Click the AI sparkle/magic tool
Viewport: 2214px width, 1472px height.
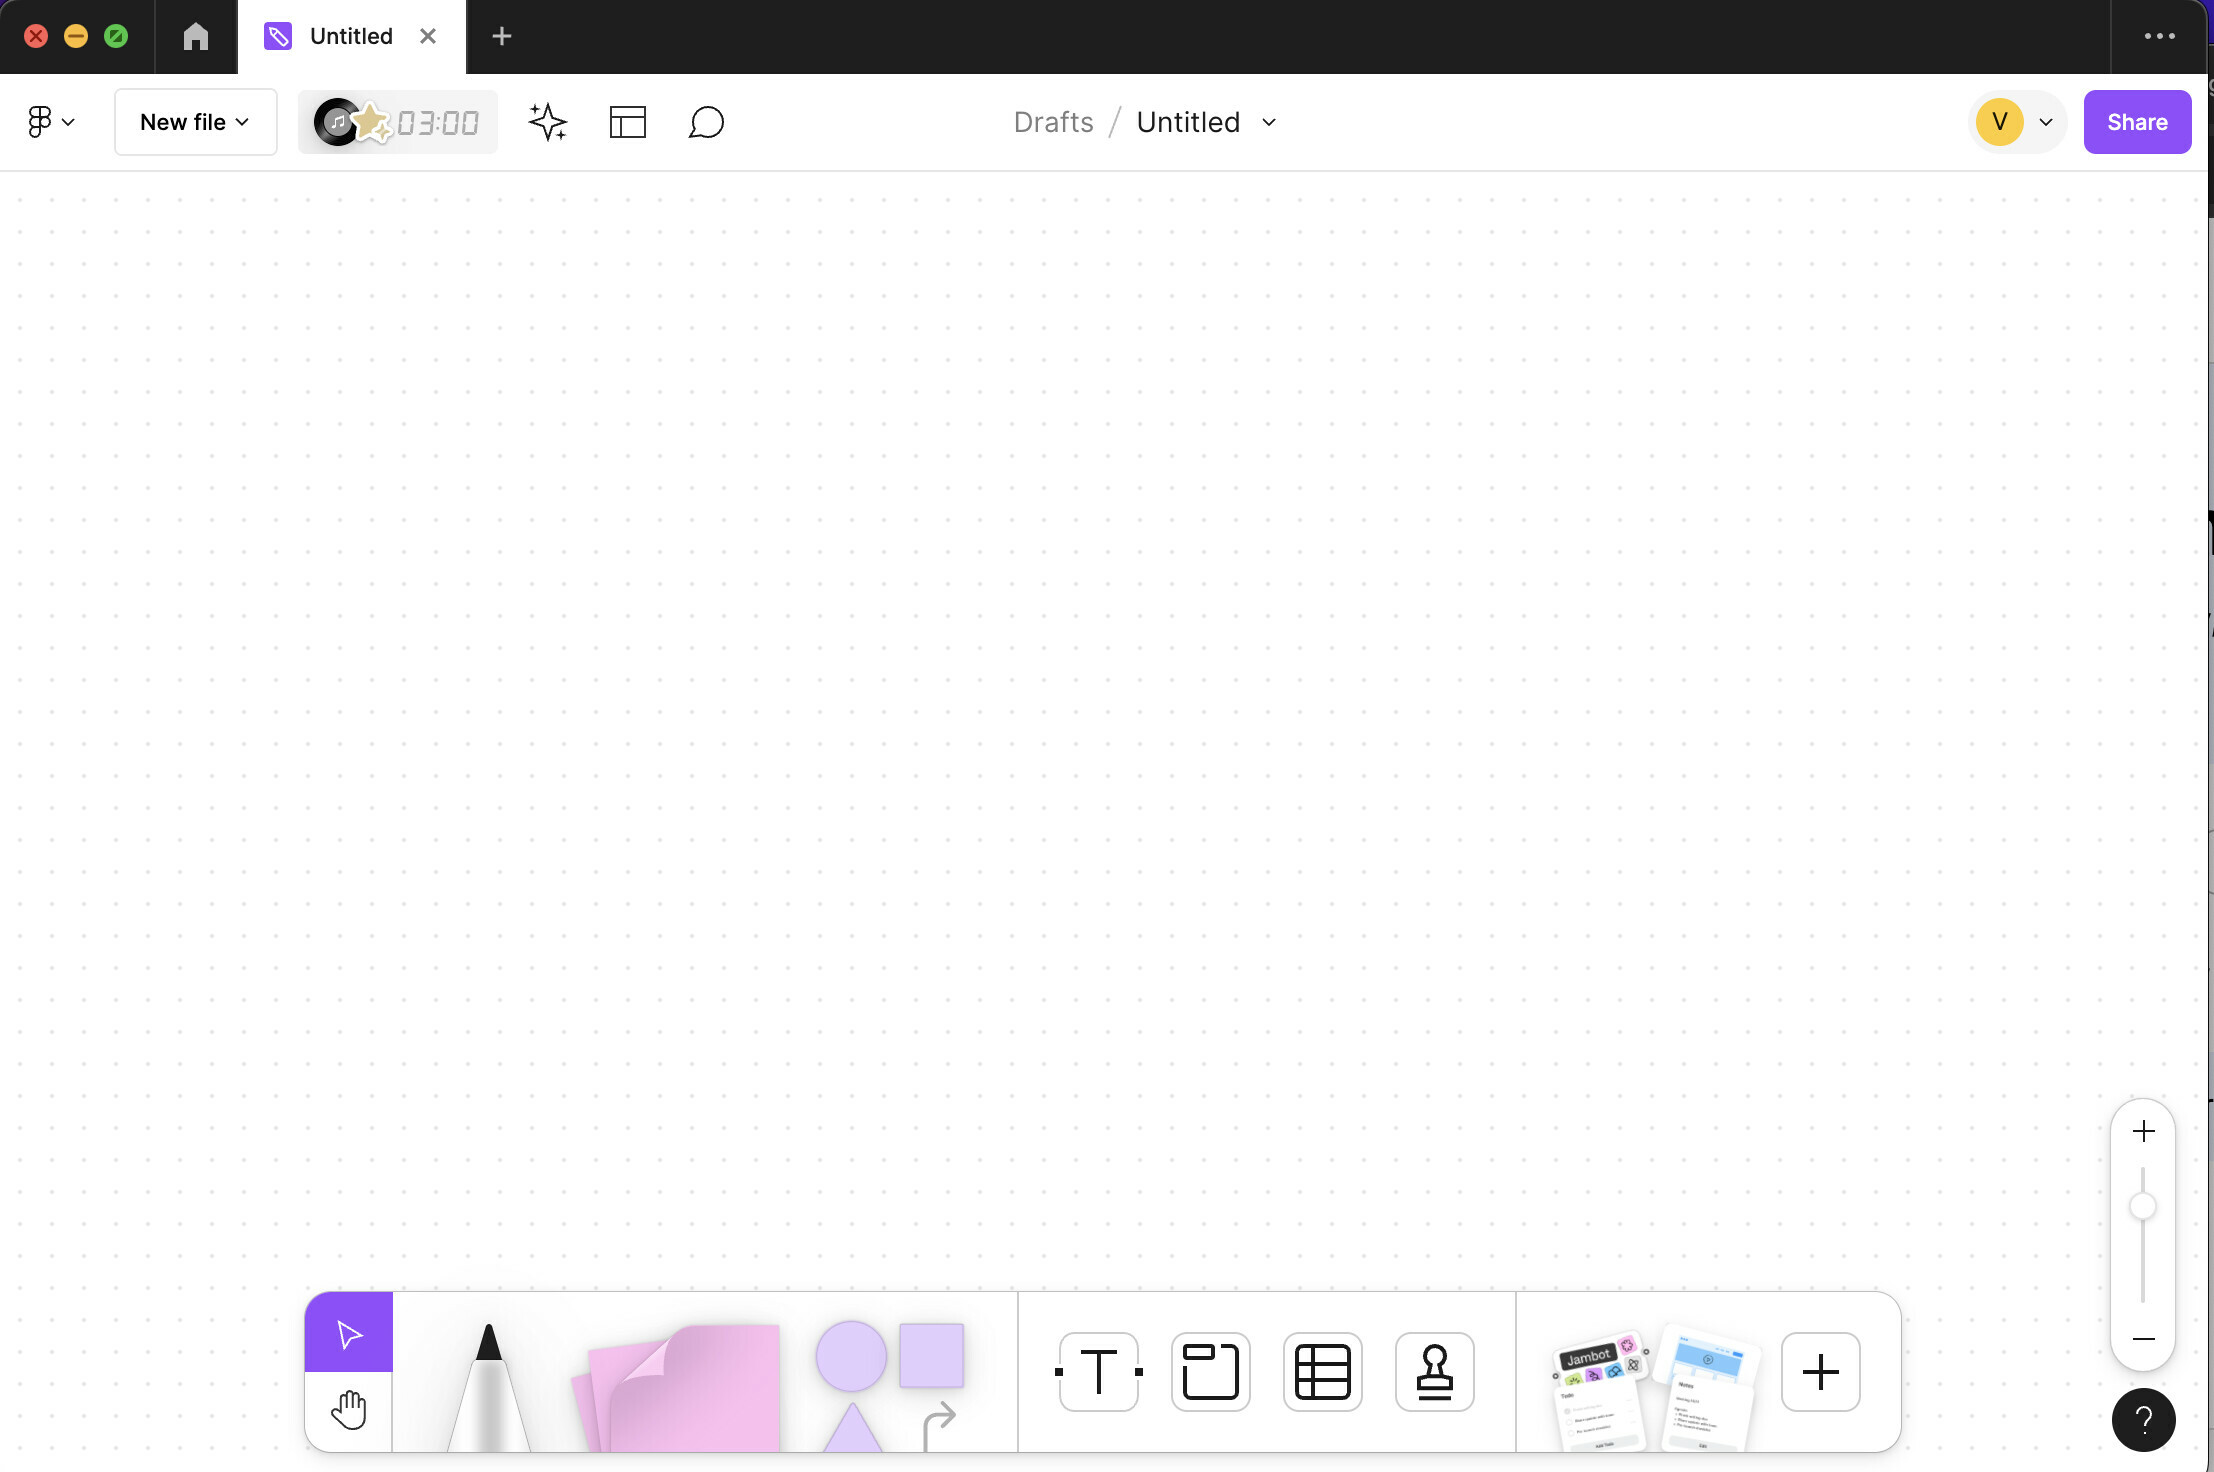pos(549,122)
